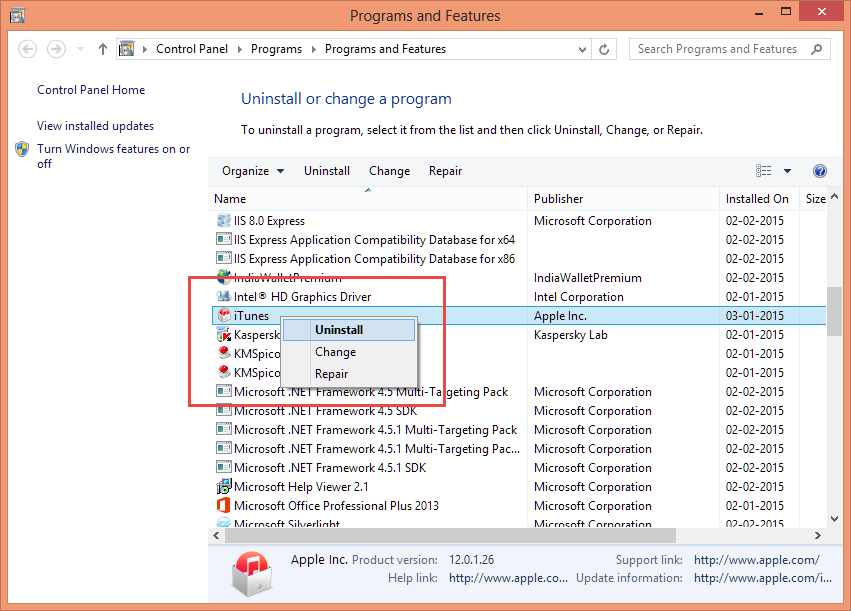Click Change in the toolbar

389,171
